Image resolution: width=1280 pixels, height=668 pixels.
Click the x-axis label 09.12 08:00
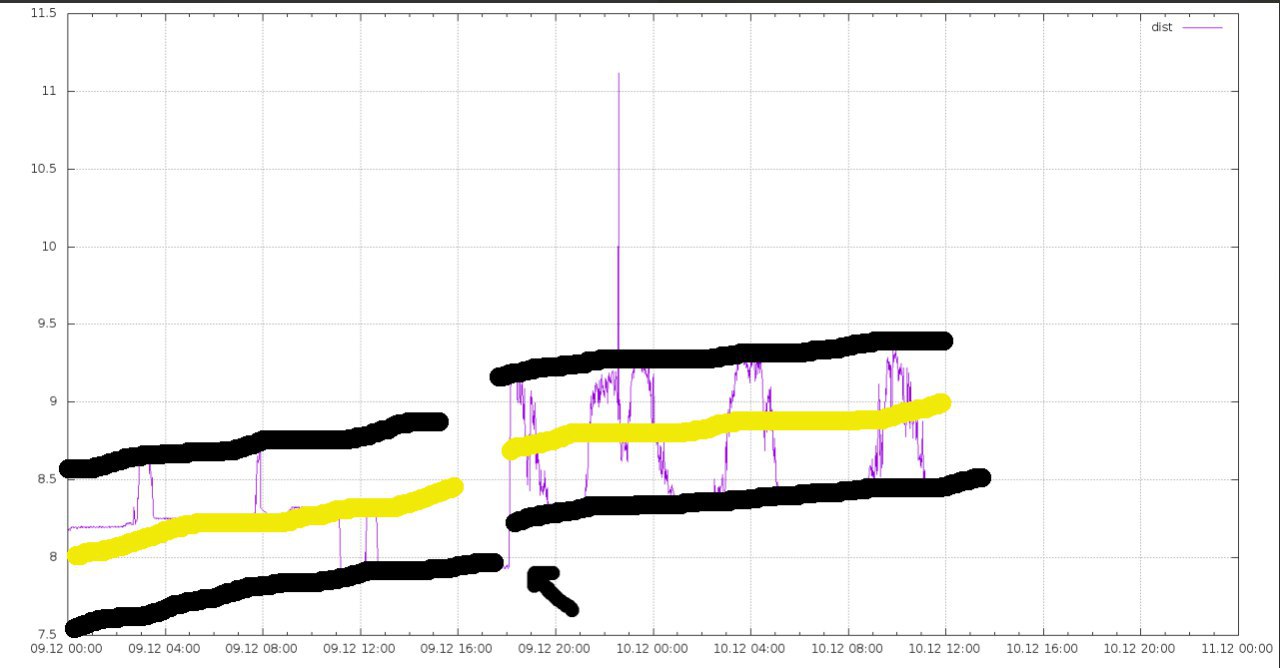(x=263, y=648)
